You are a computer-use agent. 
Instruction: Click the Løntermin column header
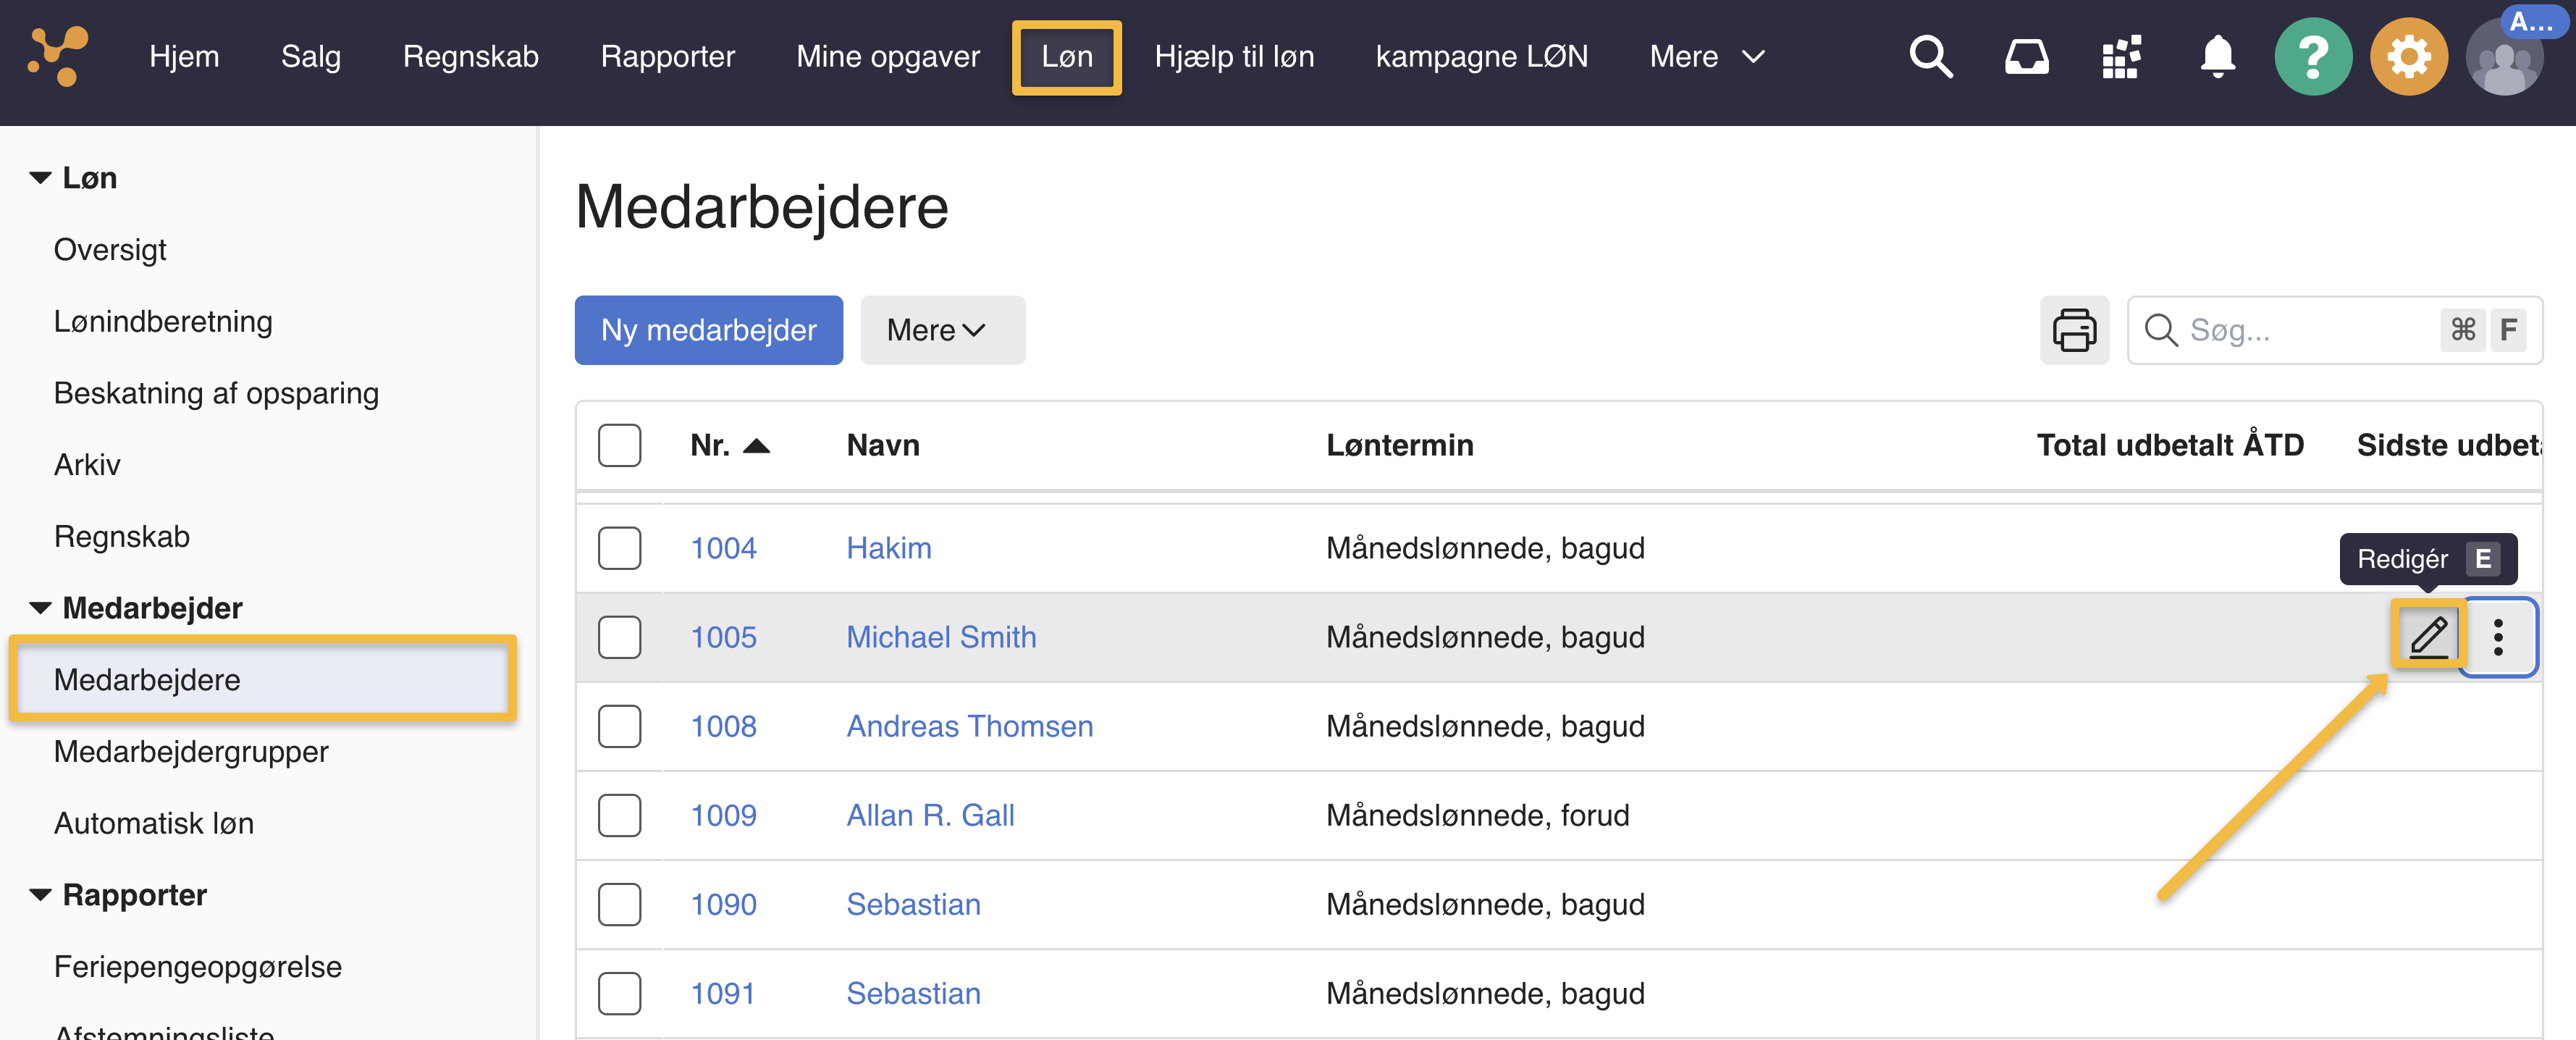pos(1399,446)
